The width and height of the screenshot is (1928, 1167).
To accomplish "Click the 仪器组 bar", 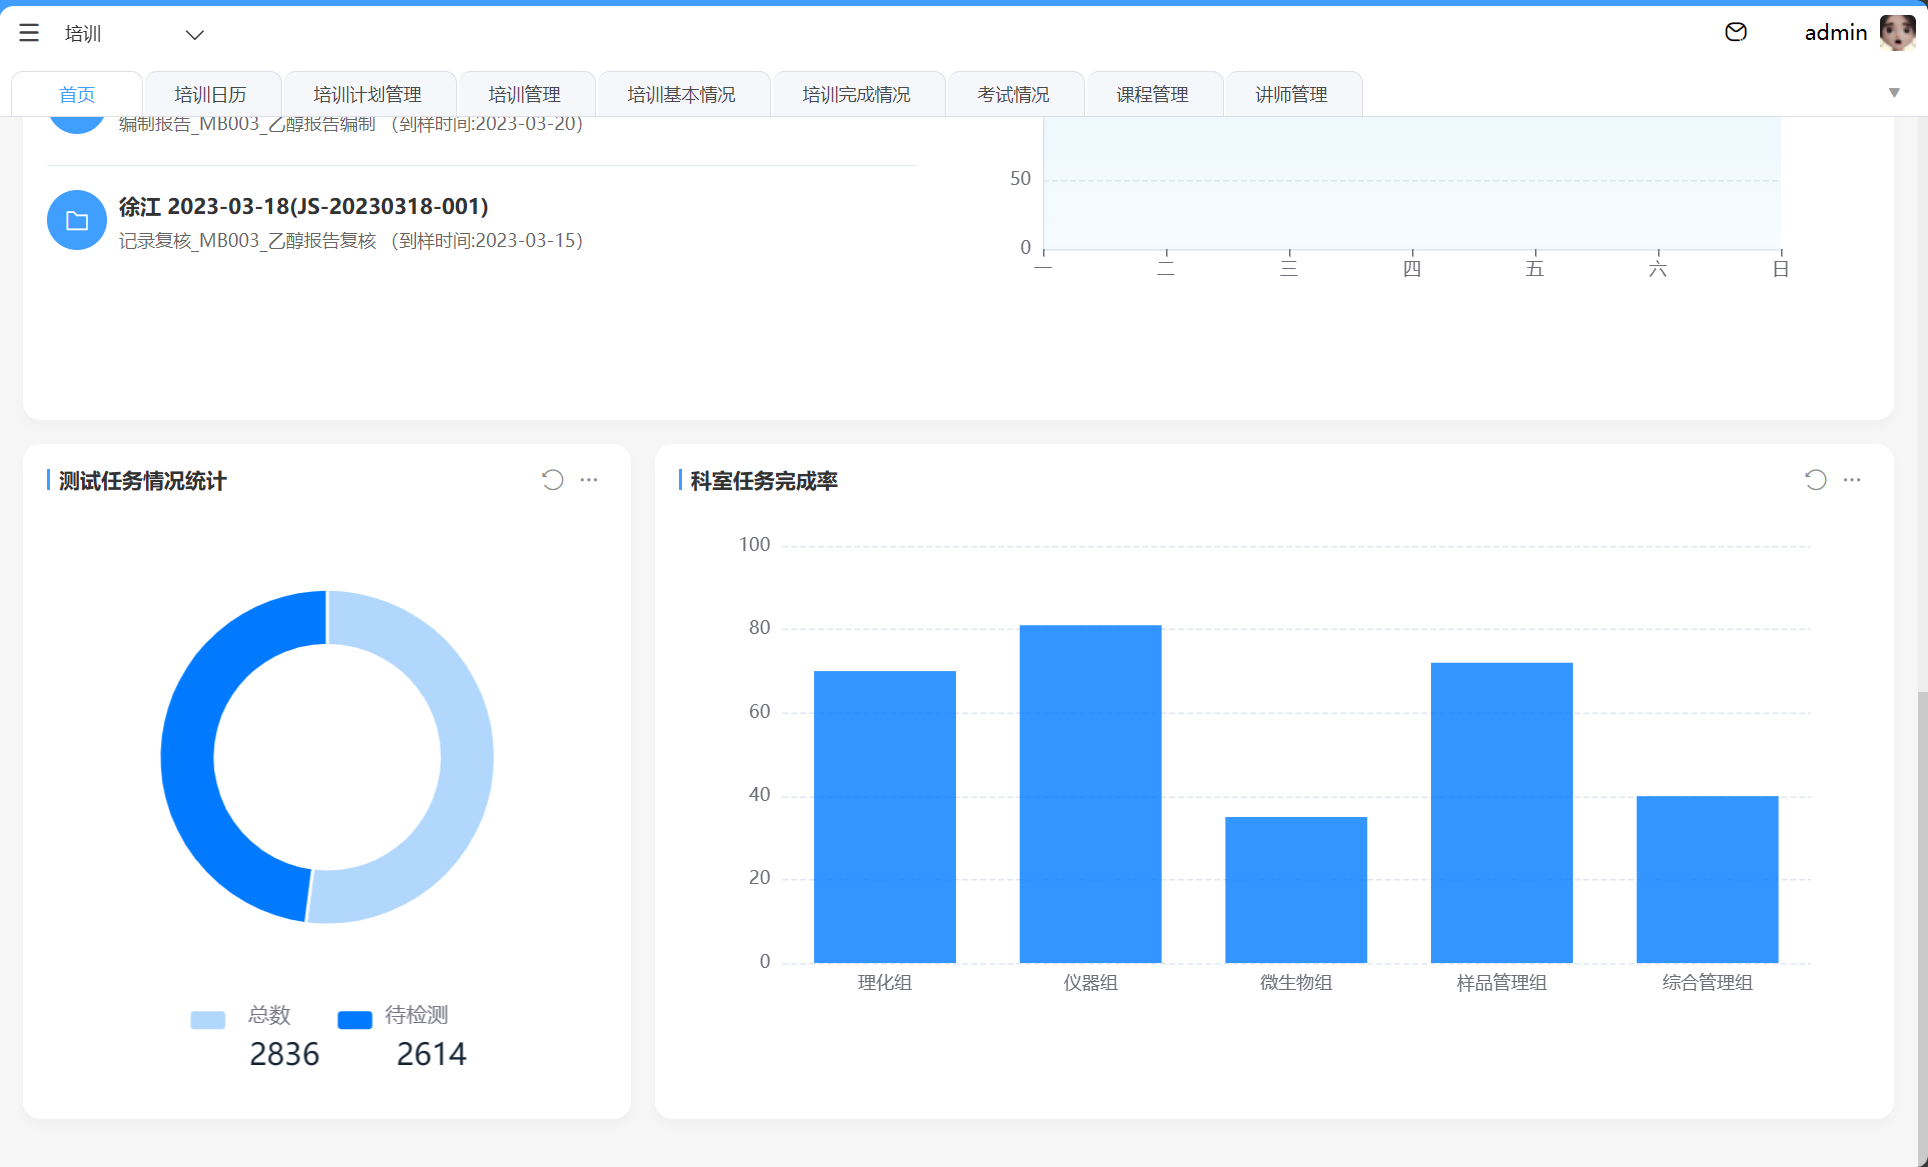I will (x=1090, y=794).
